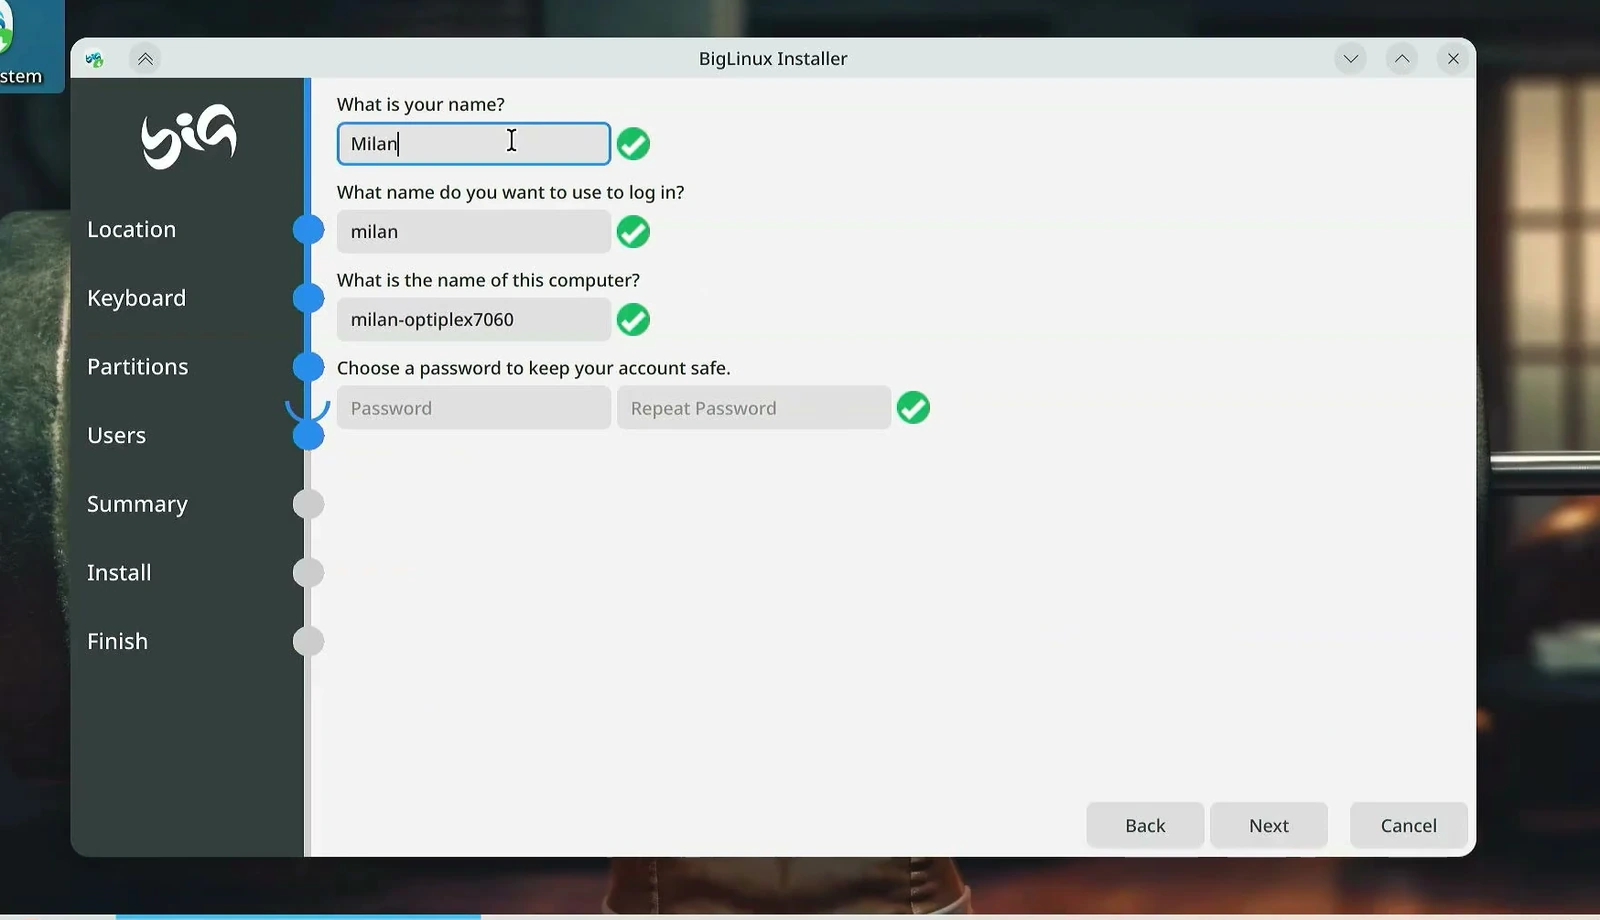Screen dimensions: 1600x920
Task: Click the Back button
Action: pos(1145,825)
